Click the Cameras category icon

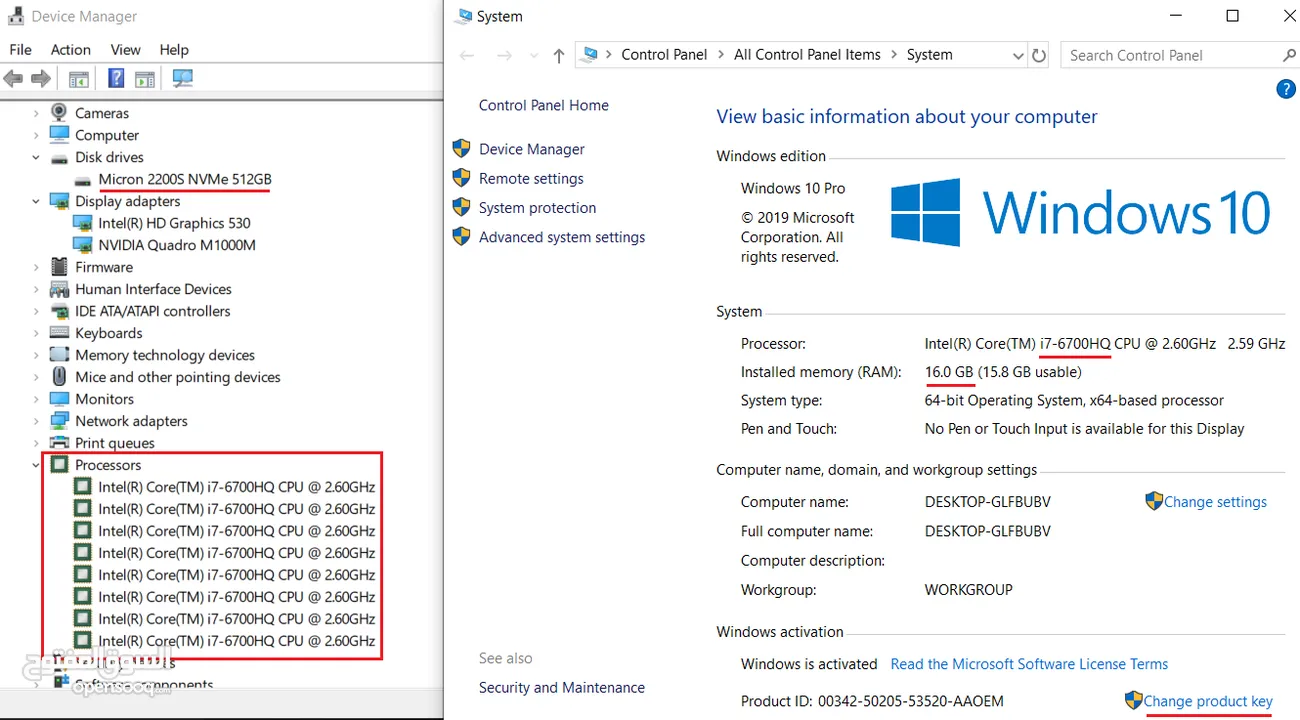(59, 113)
